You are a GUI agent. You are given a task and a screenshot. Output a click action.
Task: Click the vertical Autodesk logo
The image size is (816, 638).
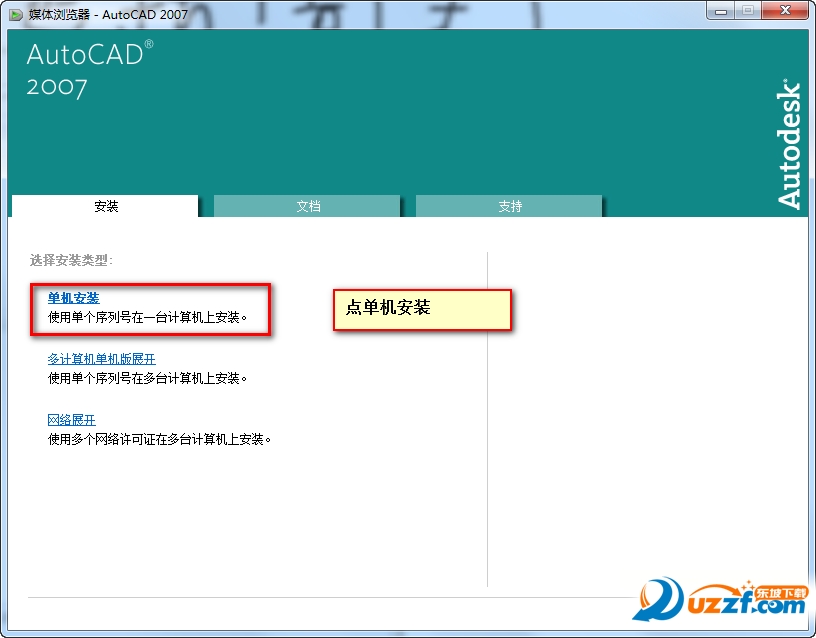tap(789, 144)
